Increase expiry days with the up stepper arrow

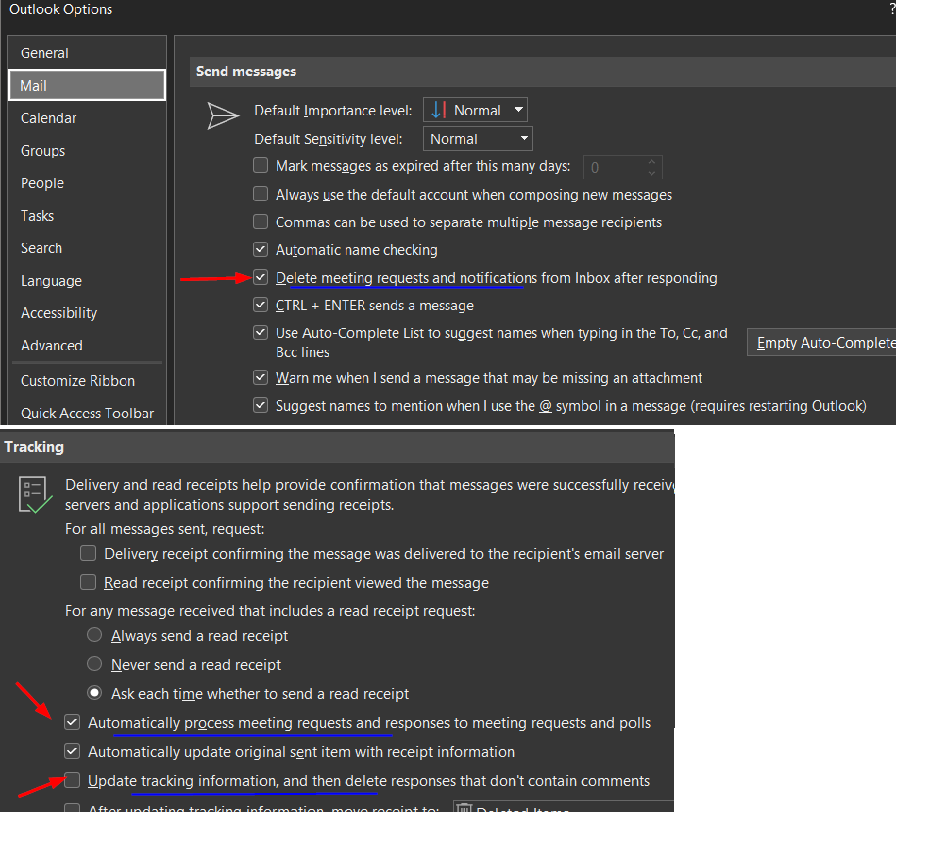click(x=652, y=162)
